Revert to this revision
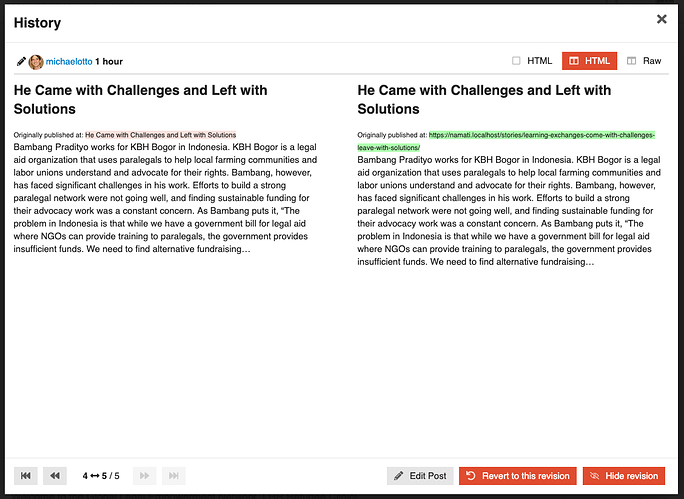The width and height of the screenshot is (684, 499). 518,476
